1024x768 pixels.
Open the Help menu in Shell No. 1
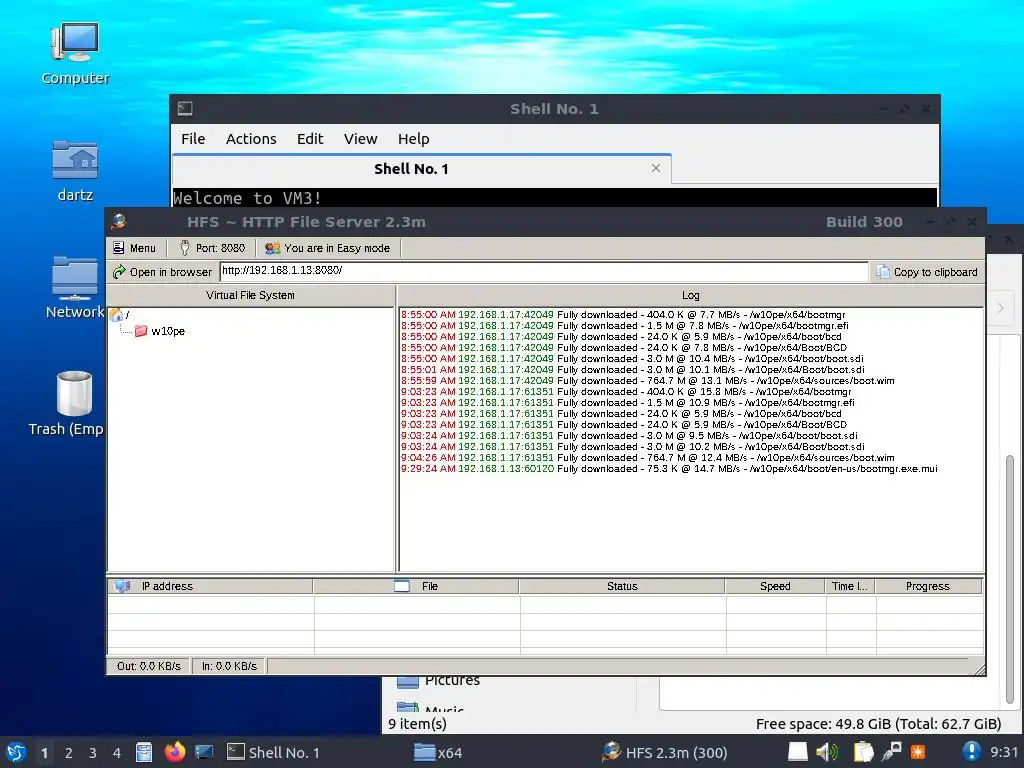pyautogui.click(x=413, y=138)
